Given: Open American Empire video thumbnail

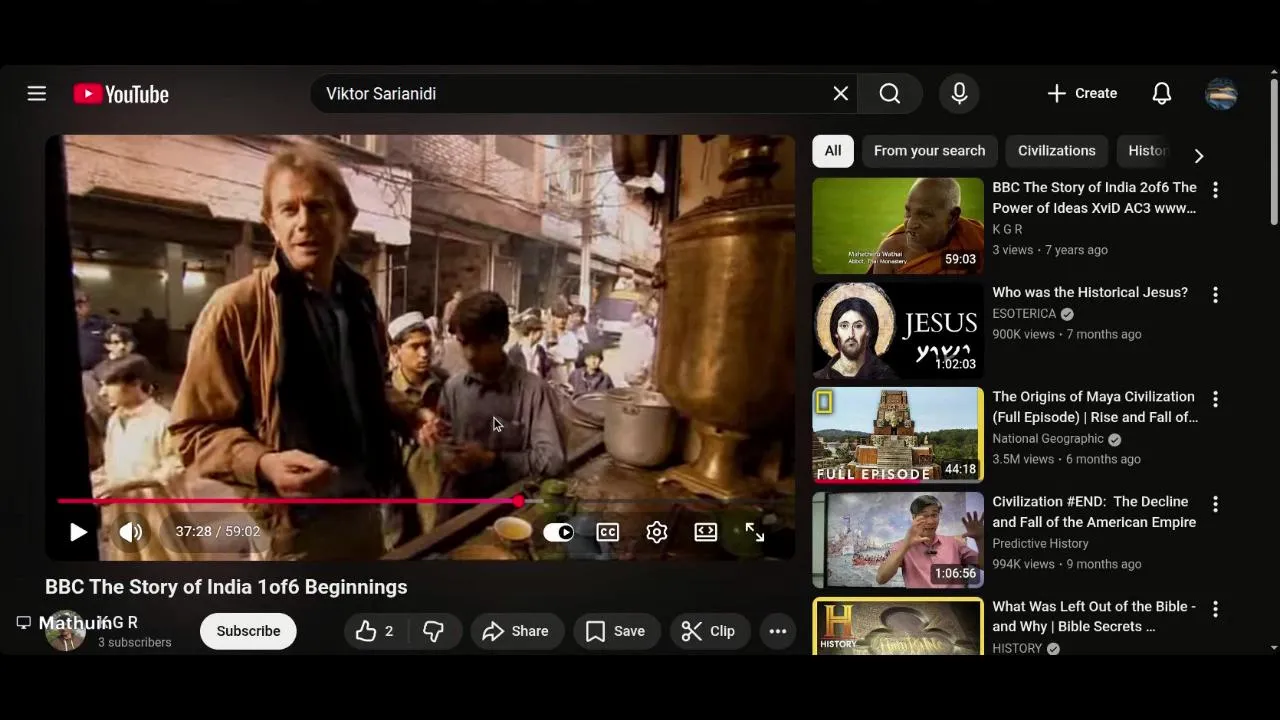Looking at the screenshot, I should 898,540.
